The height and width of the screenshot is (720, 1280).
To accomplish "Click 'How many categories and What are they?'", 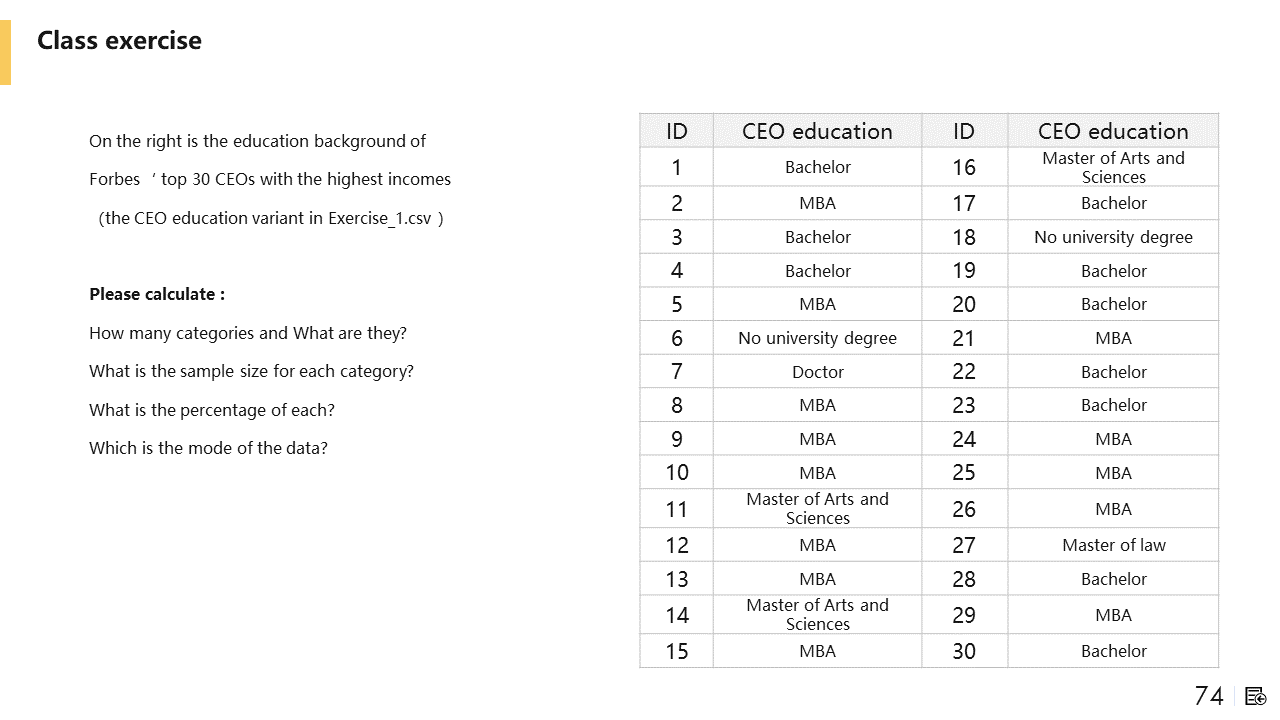I will (248, 333).
